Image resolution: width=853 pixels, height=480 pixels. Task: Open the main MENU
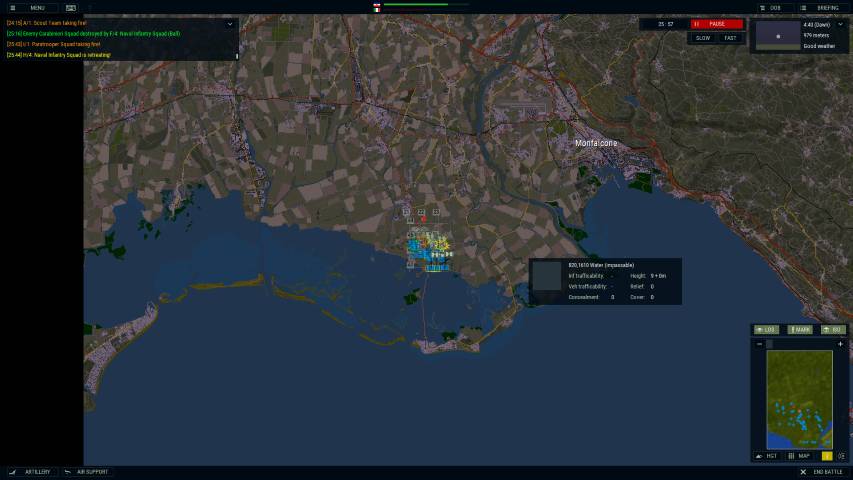[28, 7]
